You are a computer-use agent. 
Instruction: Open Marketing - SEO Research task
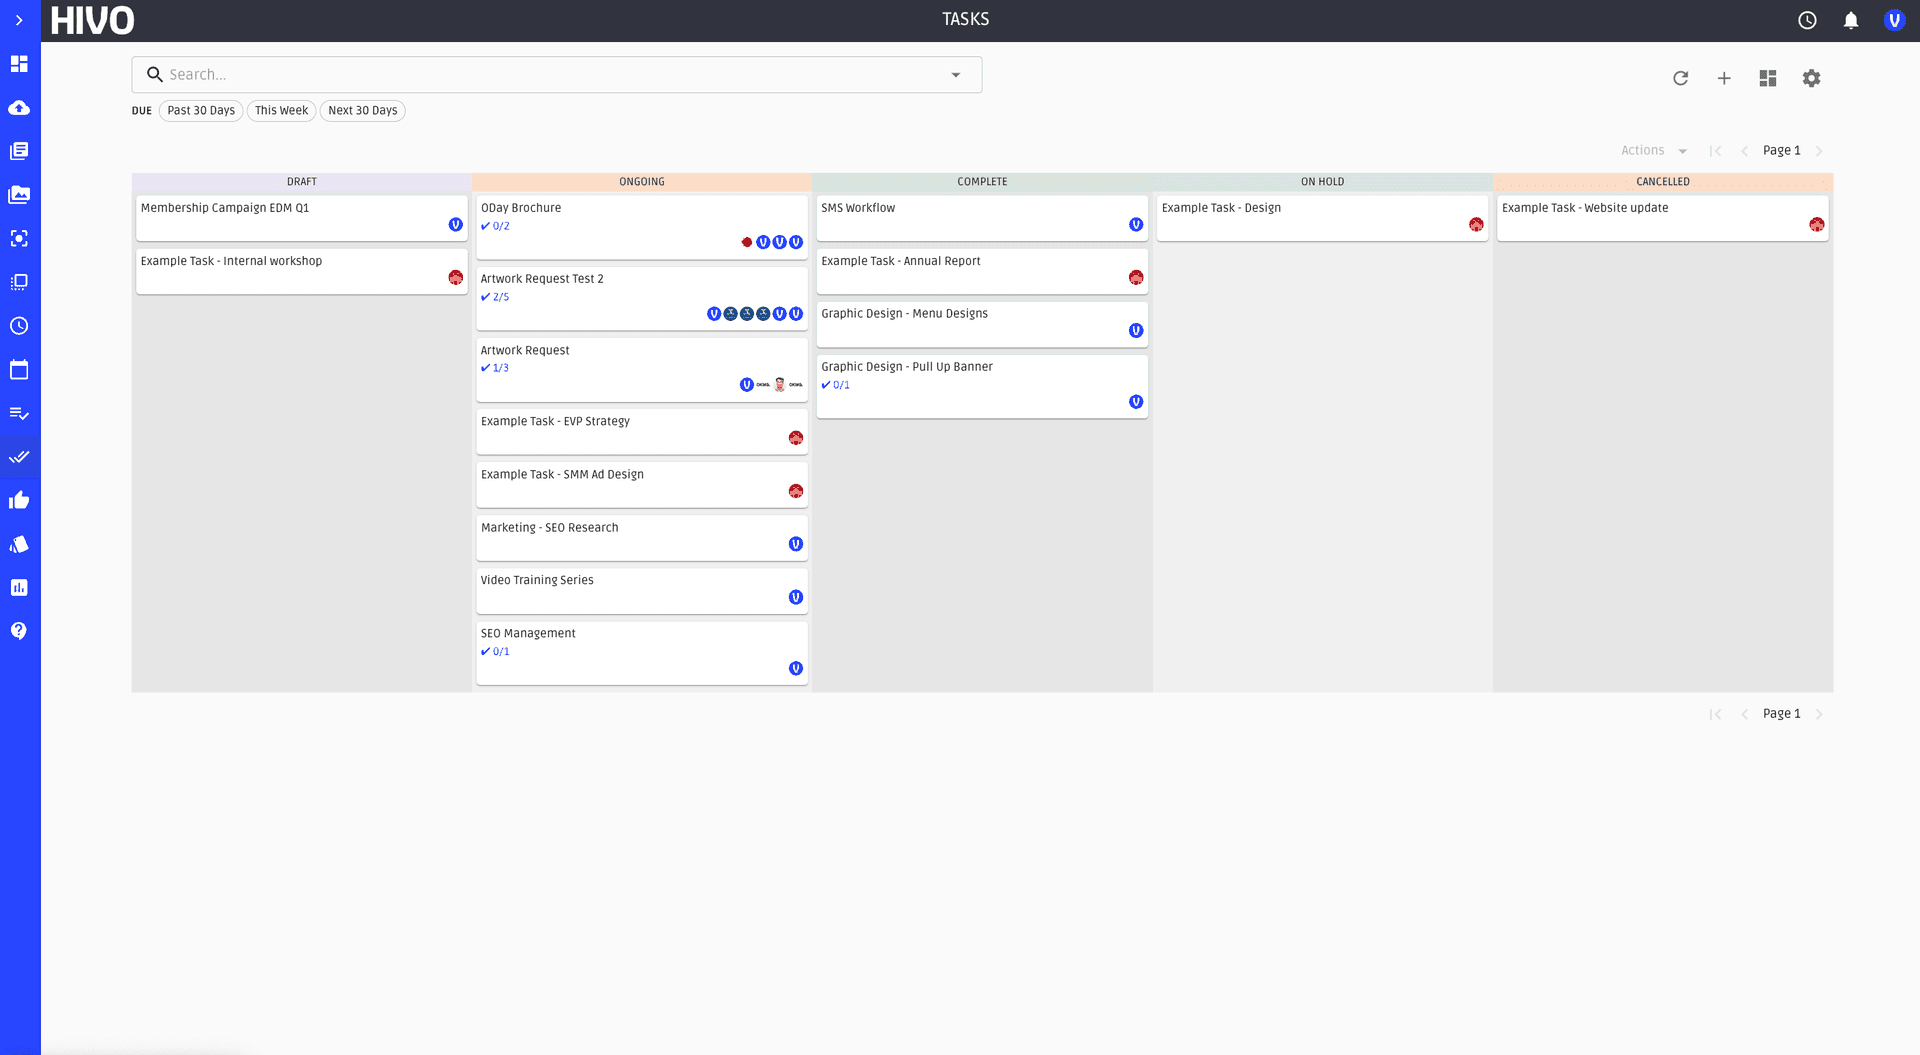642,538
